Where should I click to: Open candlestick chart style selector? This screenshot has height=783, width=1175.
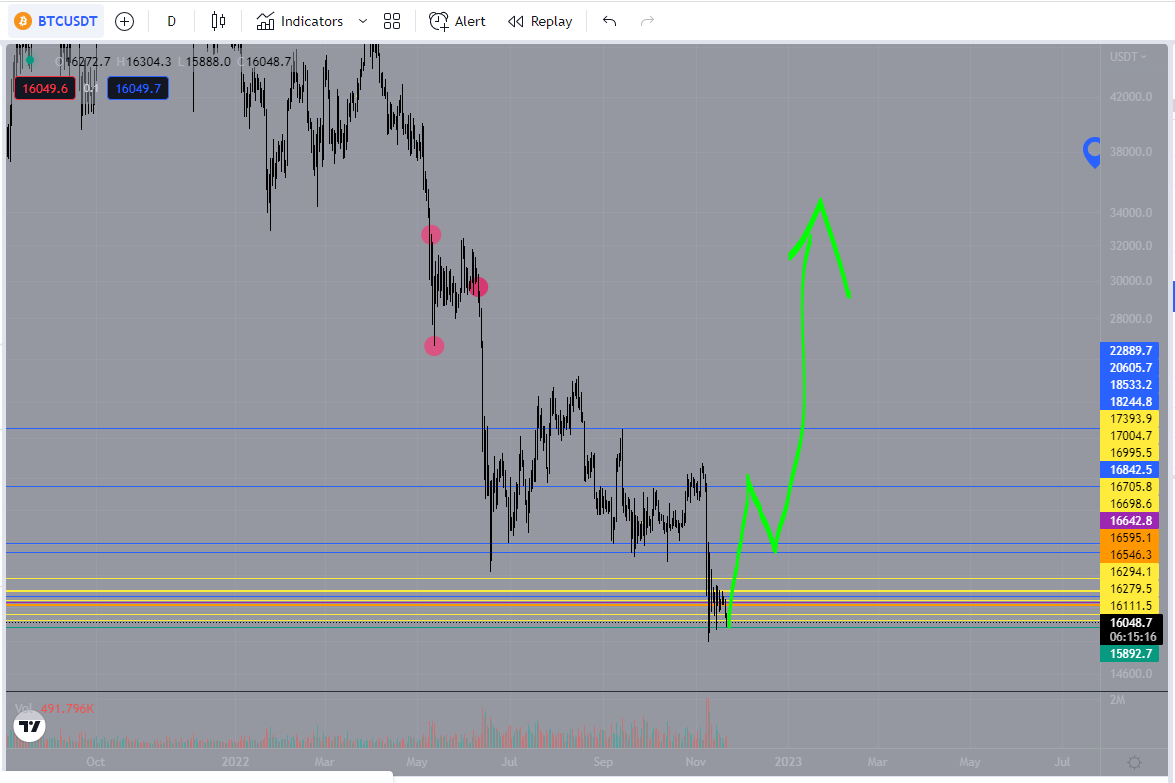click(218, 21)
